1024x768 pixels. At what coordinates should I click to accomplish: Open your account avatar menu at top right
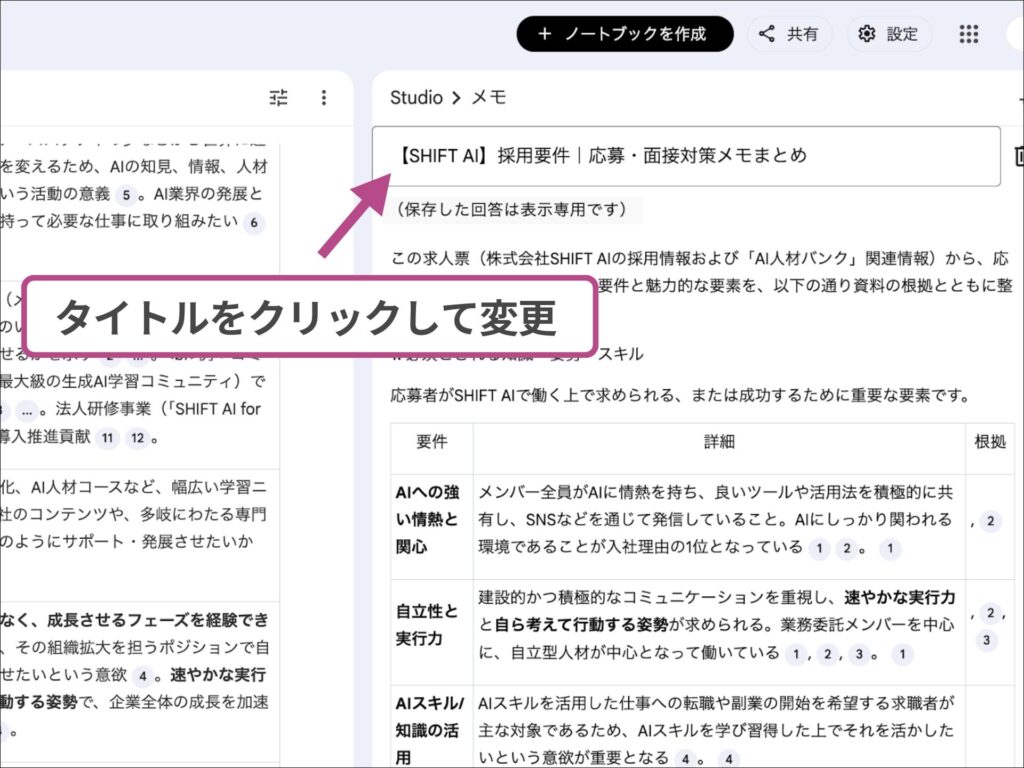(1016, 33)
